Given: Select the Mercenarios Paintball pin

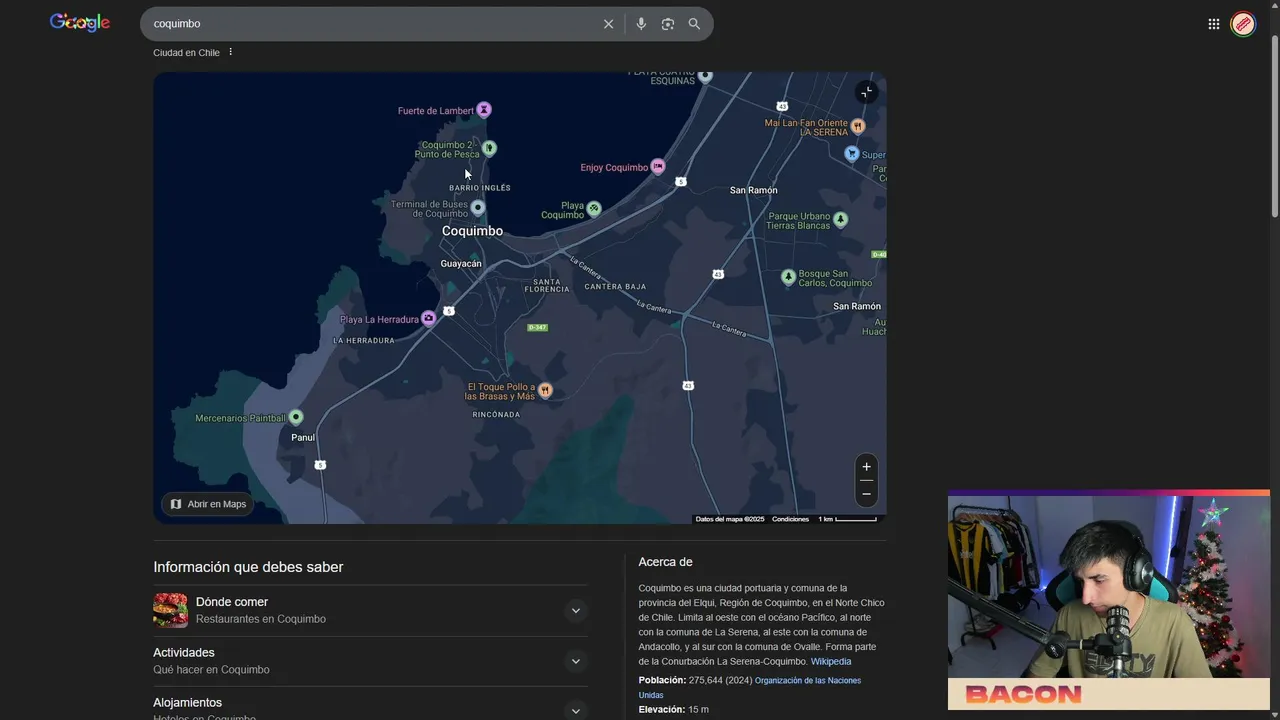Looking at the screenshot, I should tap(296, 417).
